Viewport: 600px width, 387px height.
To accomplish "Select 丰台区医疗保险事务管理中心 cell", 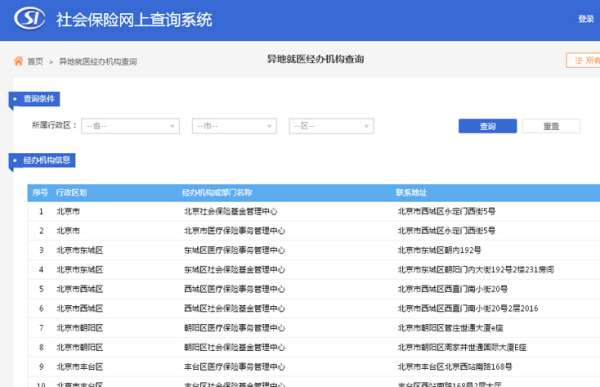I will point(234,367).
